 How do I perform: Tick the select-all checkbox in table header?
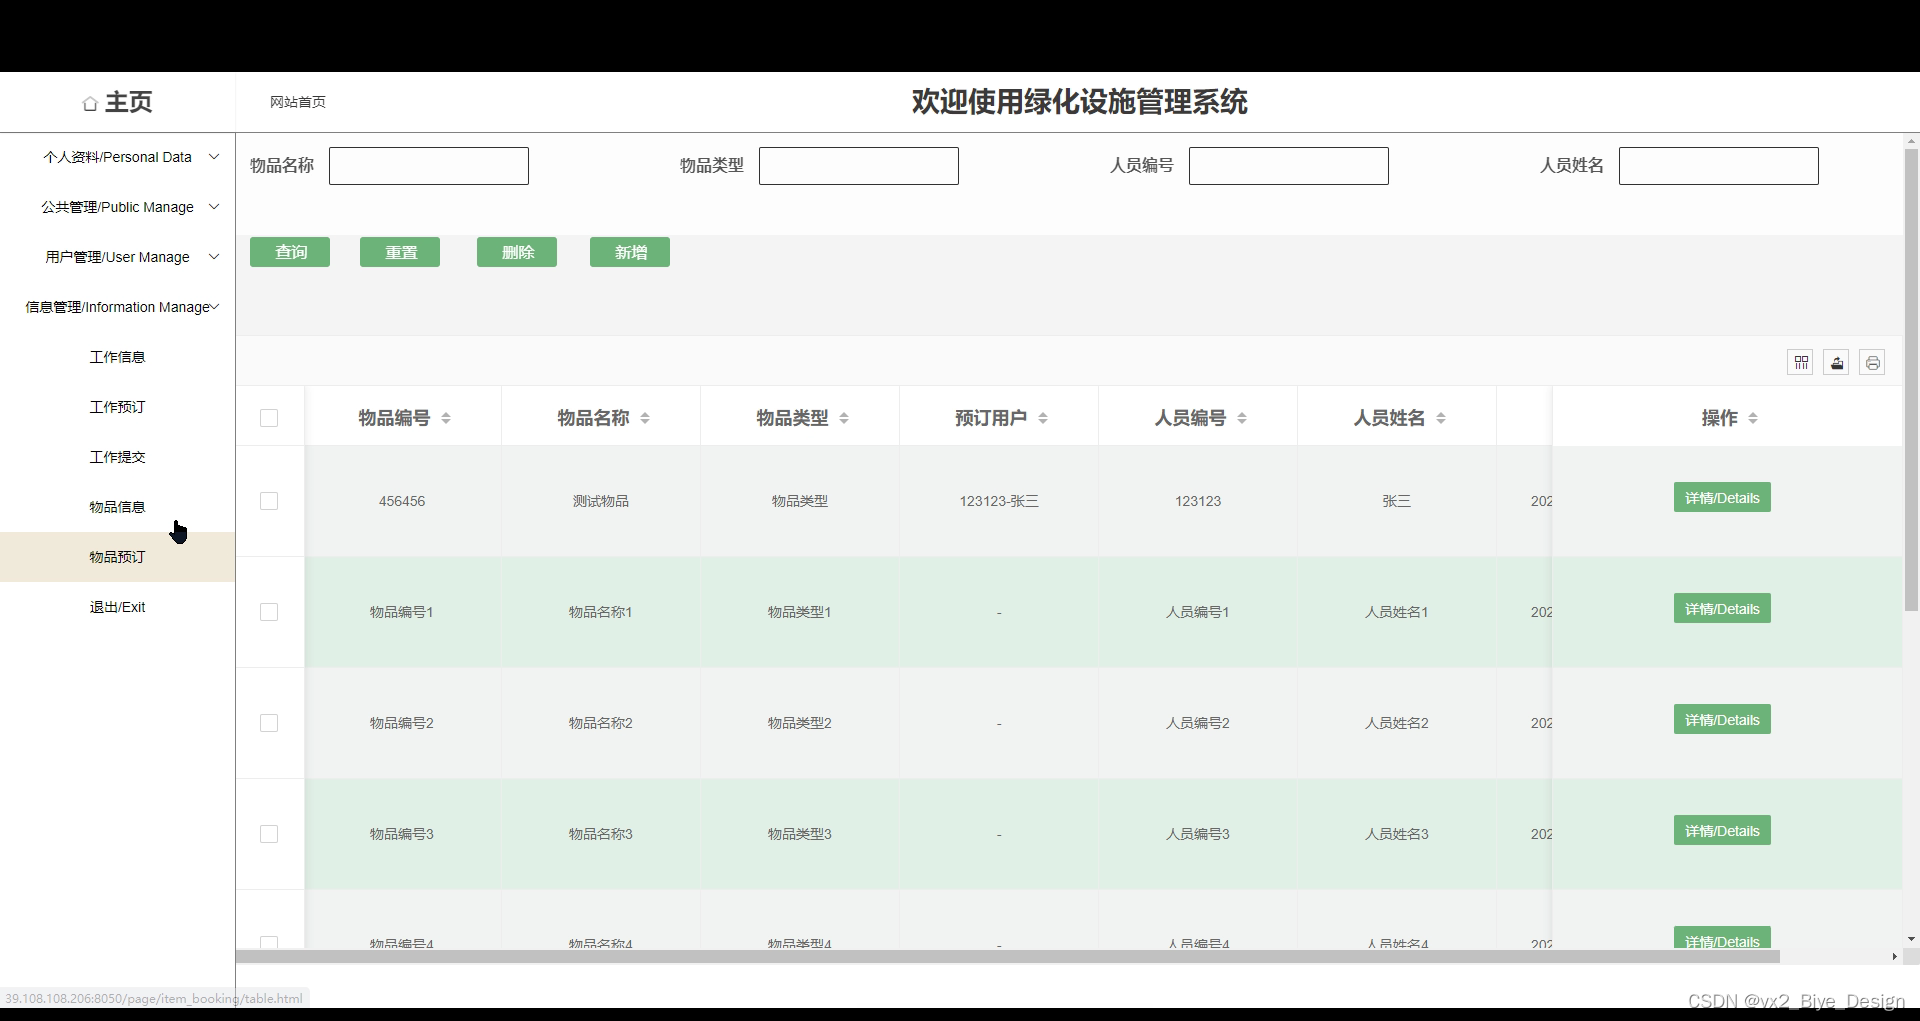pyautogui.click(x=269, y=418)
